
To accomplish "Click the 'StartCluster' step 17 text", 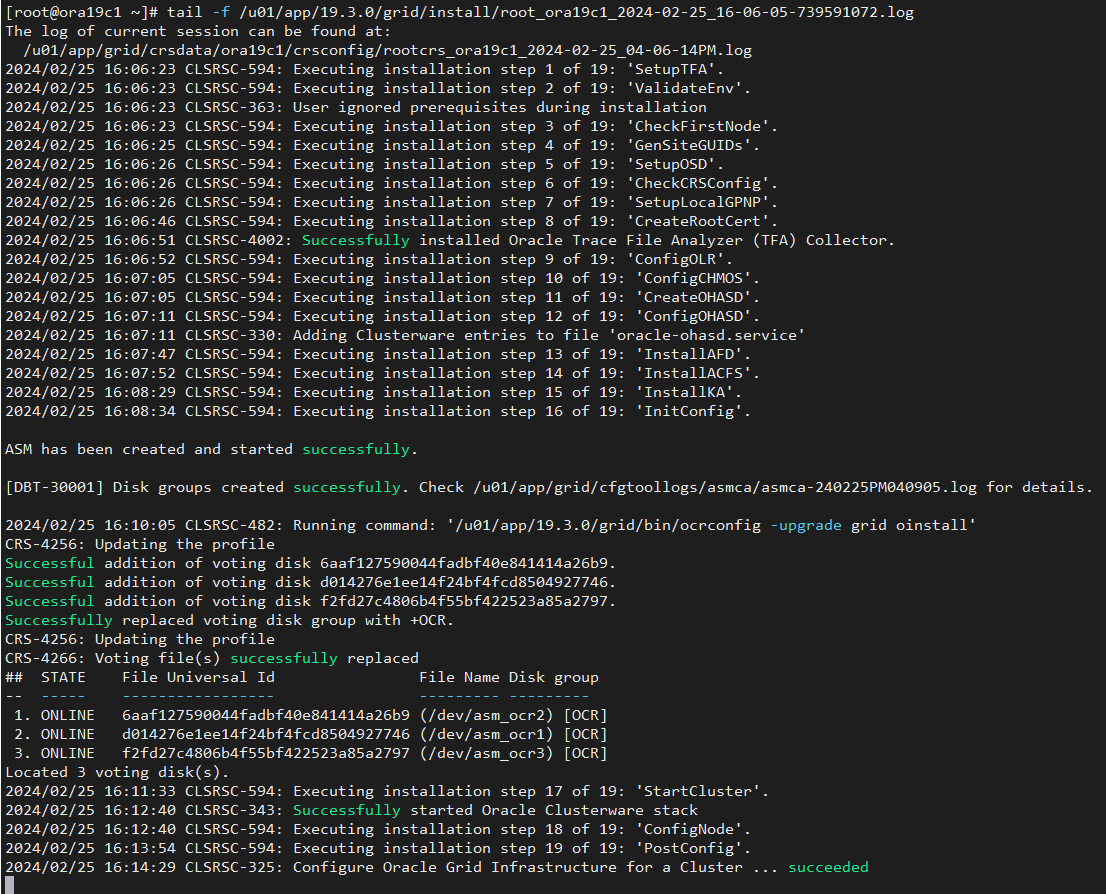I will [x=698, y=792].
